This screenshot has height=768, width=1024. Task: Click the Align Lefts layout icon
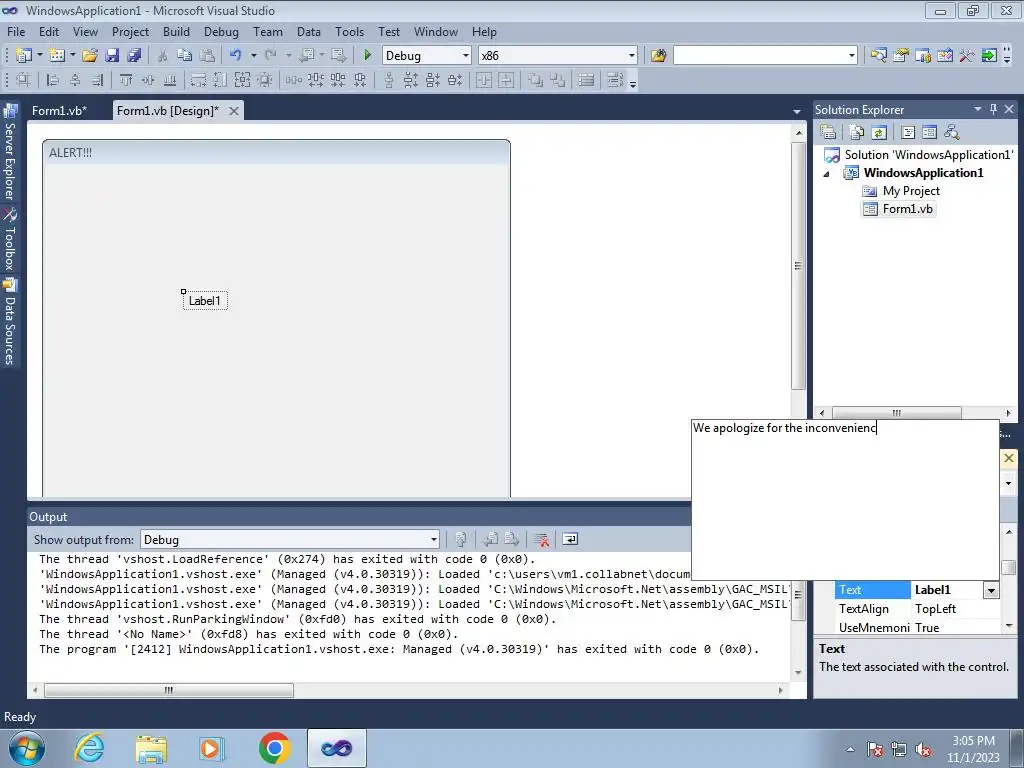click(54, 80)
